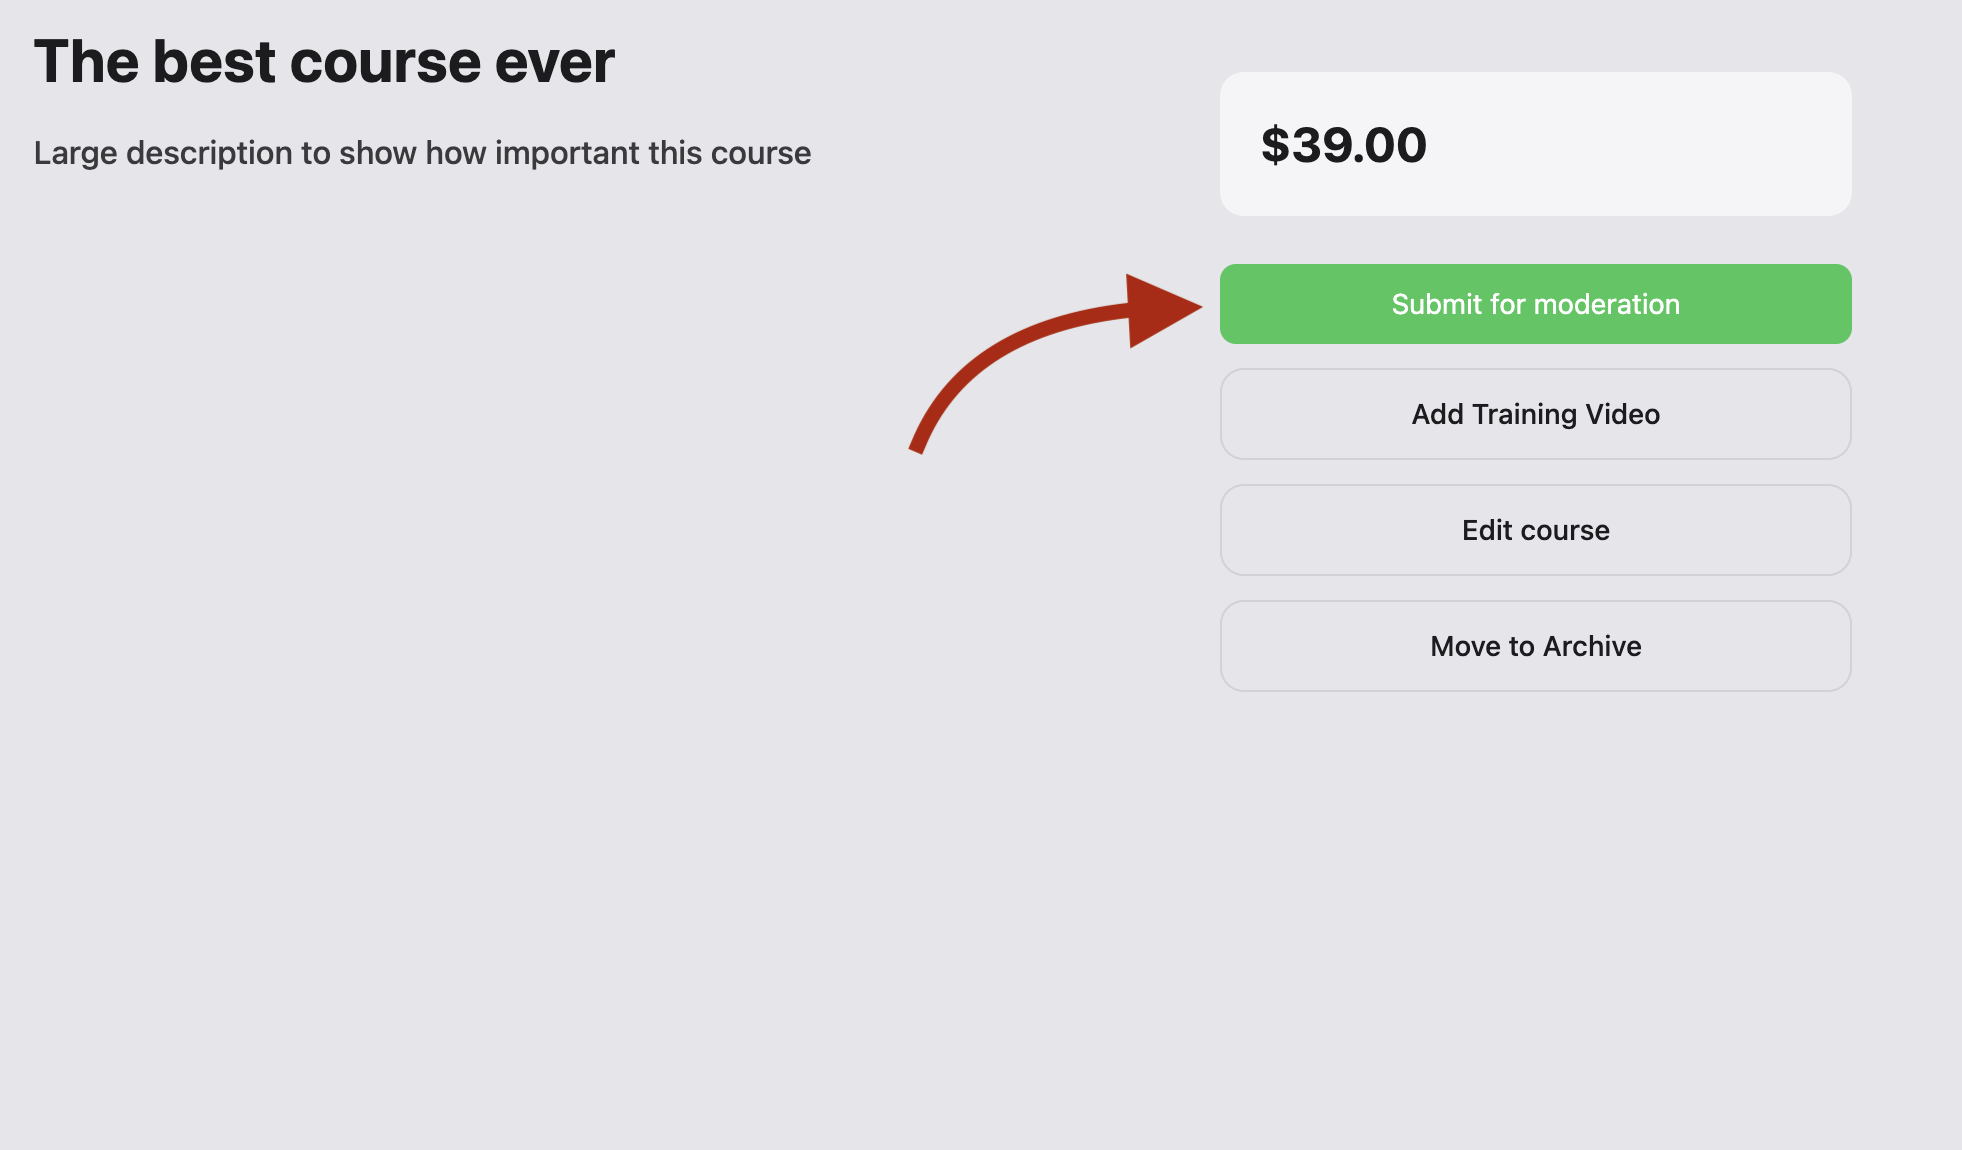1962x1150 pixels.
Task: Move the course to Archive
Action: click(x=1535, y=646)
